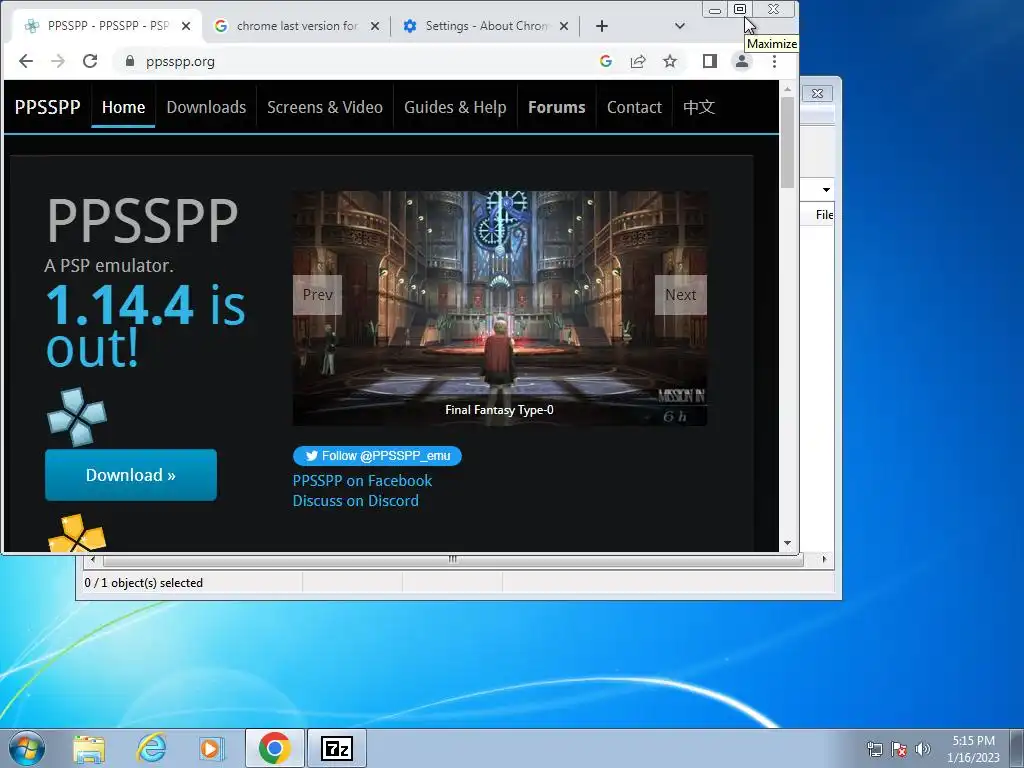
Task: Click the volume speaker tray icon
Action: (x=923, y=749)
